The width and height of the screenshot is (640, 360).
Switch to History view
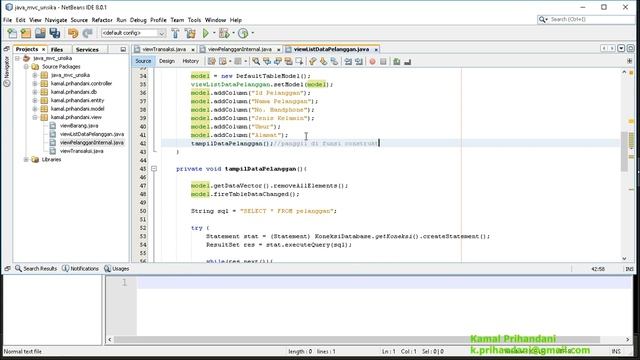[x=191, y=61]
